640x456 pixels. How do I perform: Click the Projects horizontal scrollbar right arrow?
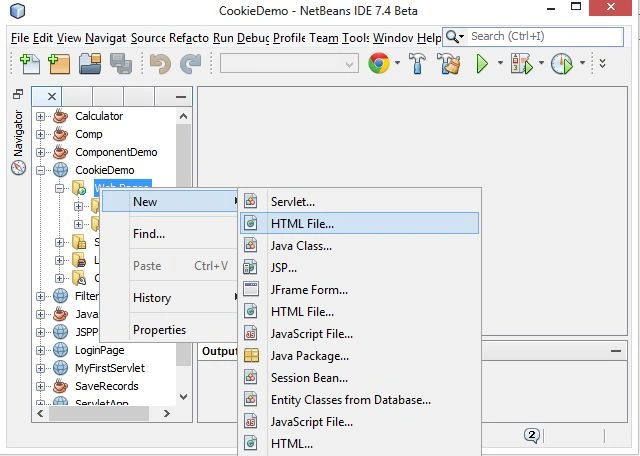pyautogui.click(x=167, y=414)
